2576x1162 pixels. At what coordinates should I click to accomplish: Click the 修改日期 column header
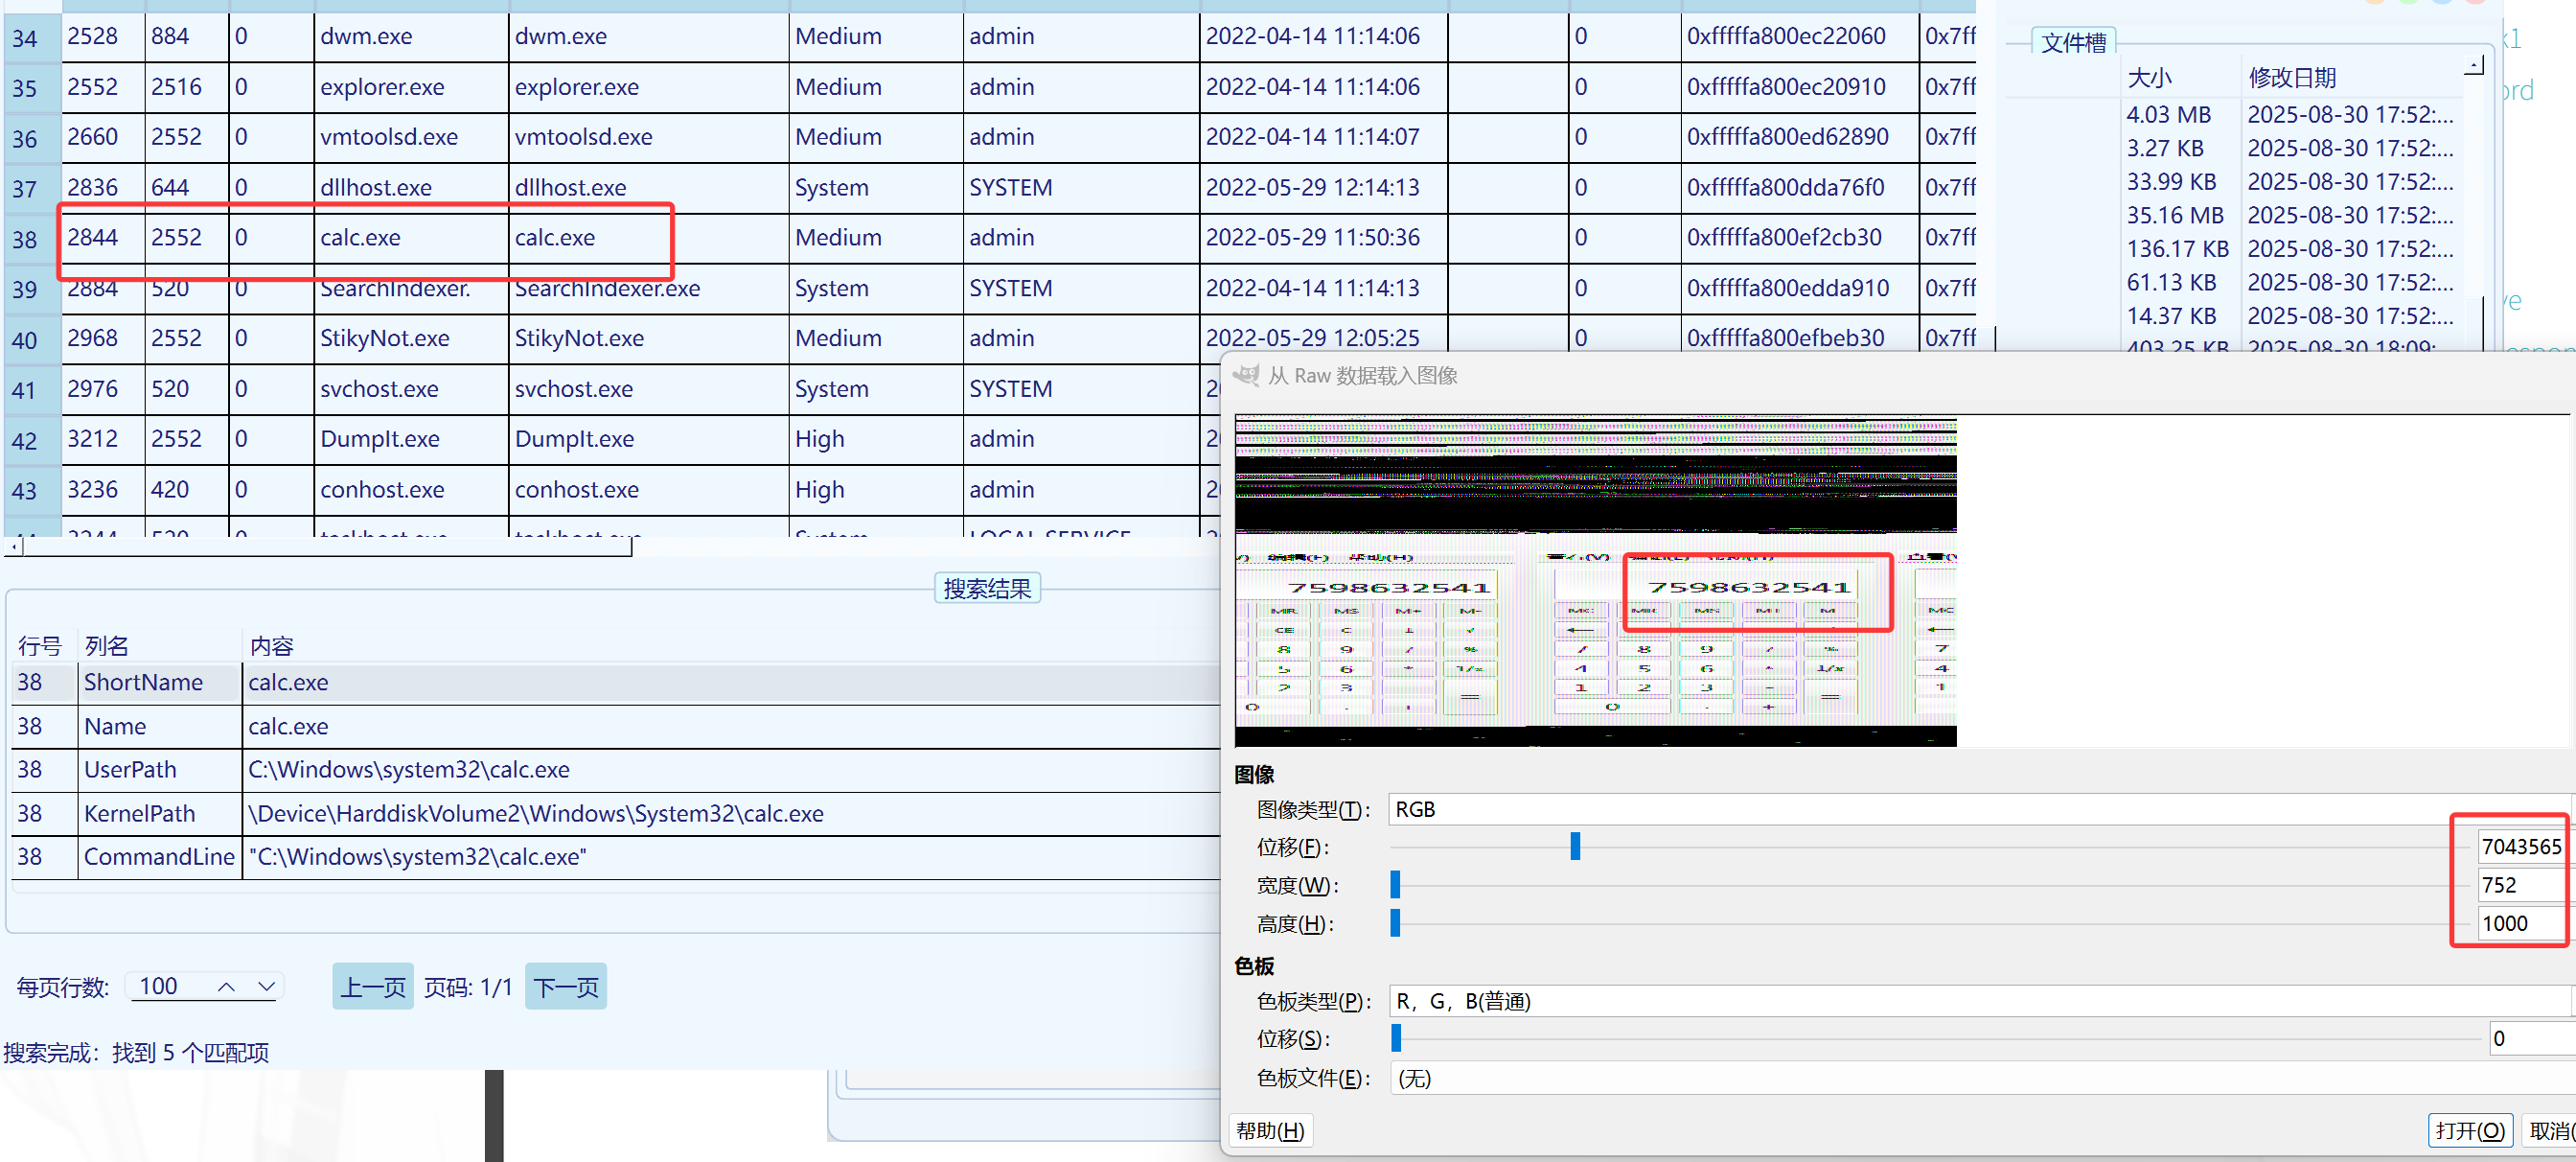tap(2291, 77)
